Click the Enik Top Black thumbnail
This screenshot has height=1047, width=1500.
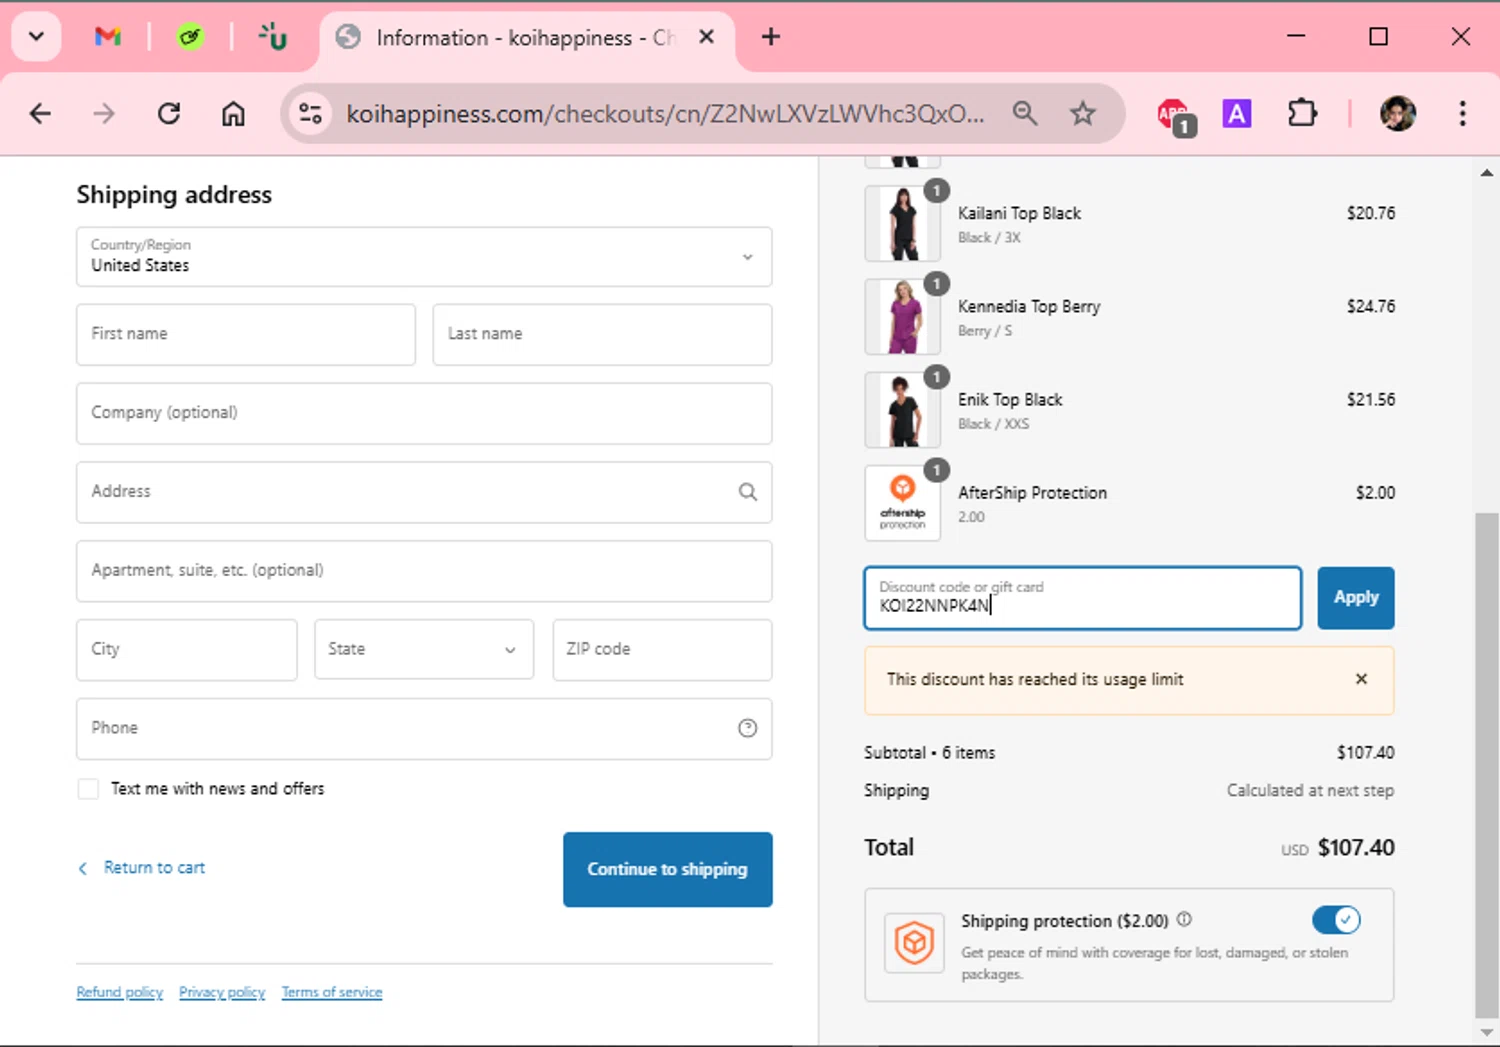pyautogui.click(x=903, y=409)
